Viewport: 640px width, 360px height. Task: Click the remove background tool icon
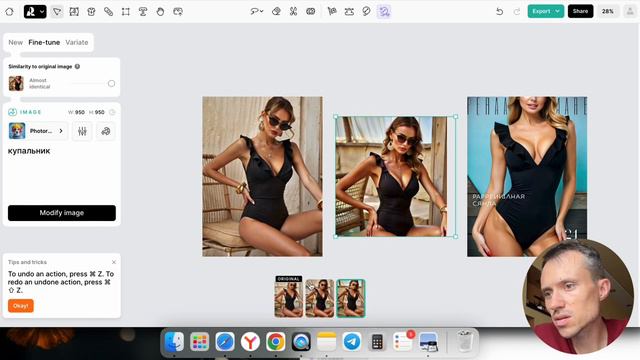click(311, 11)
